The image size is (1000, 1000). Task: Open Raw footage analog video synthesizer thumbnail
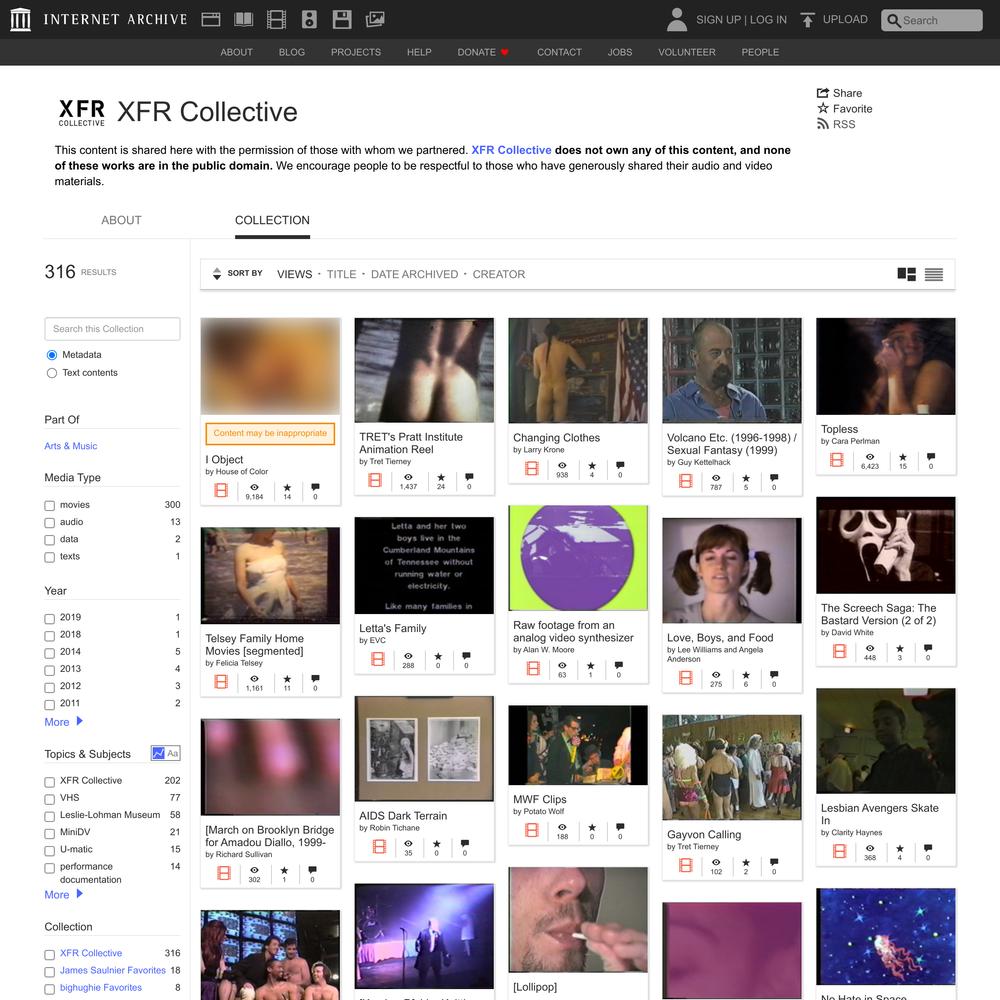[578, 558]
